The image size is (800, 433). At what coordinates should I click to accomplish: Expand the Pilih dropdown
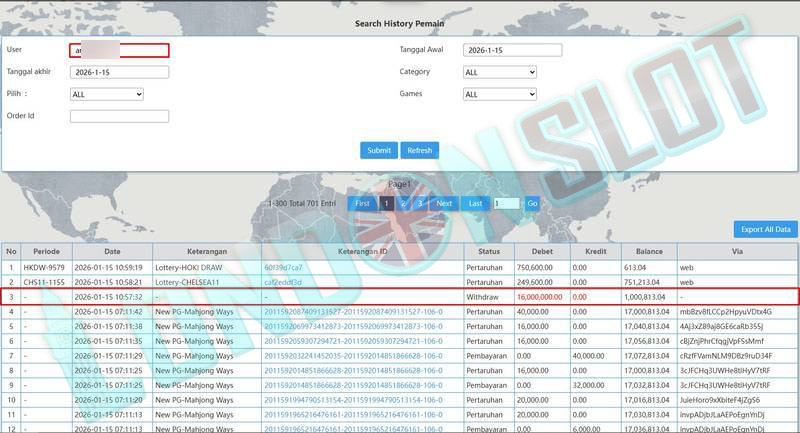click(107, 94)
